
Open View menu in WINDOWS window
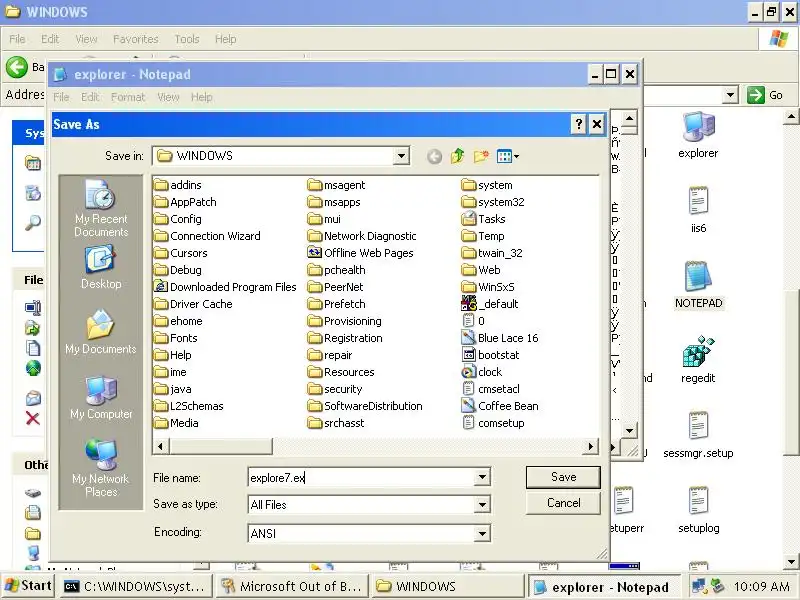(x=86, y=39)
